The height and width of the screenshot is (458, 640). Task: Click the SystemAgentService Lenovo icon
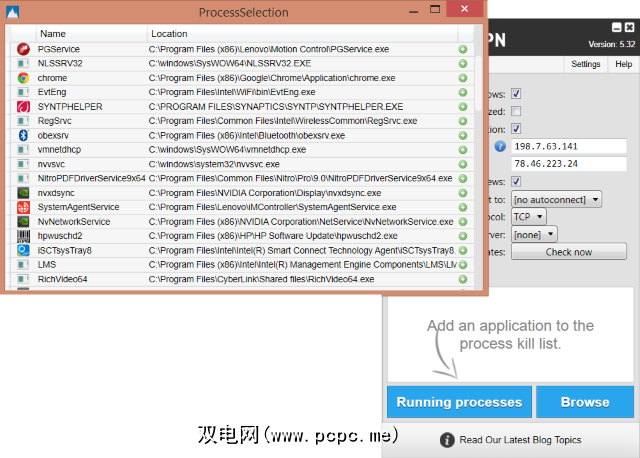[x=23, y=207]
